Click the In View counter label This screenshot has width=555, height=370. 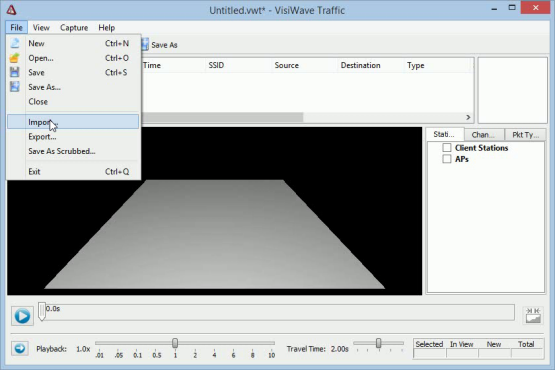tap(461, 344)
